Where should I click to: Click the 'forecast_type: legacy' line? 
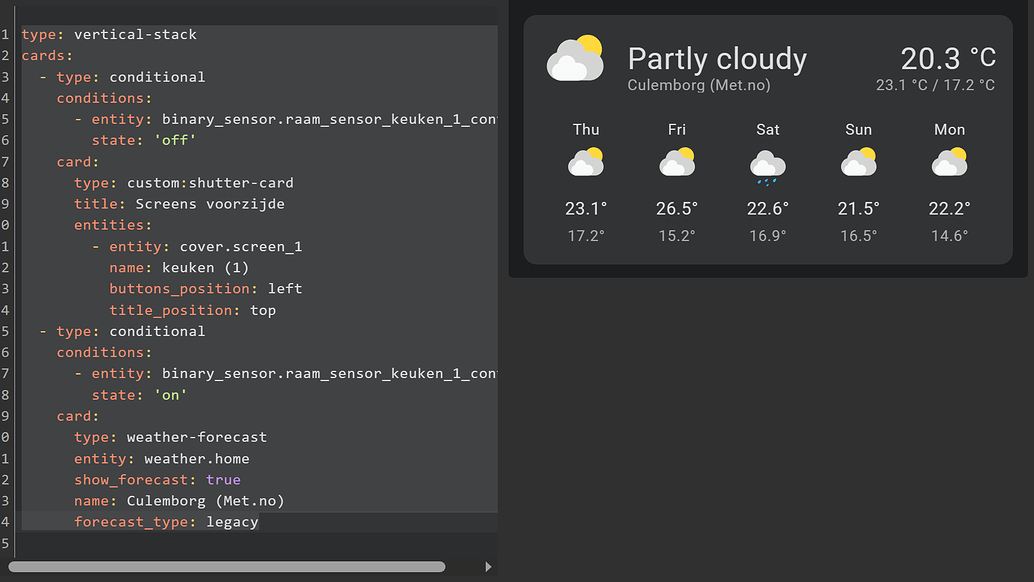(x=166, y=521)
